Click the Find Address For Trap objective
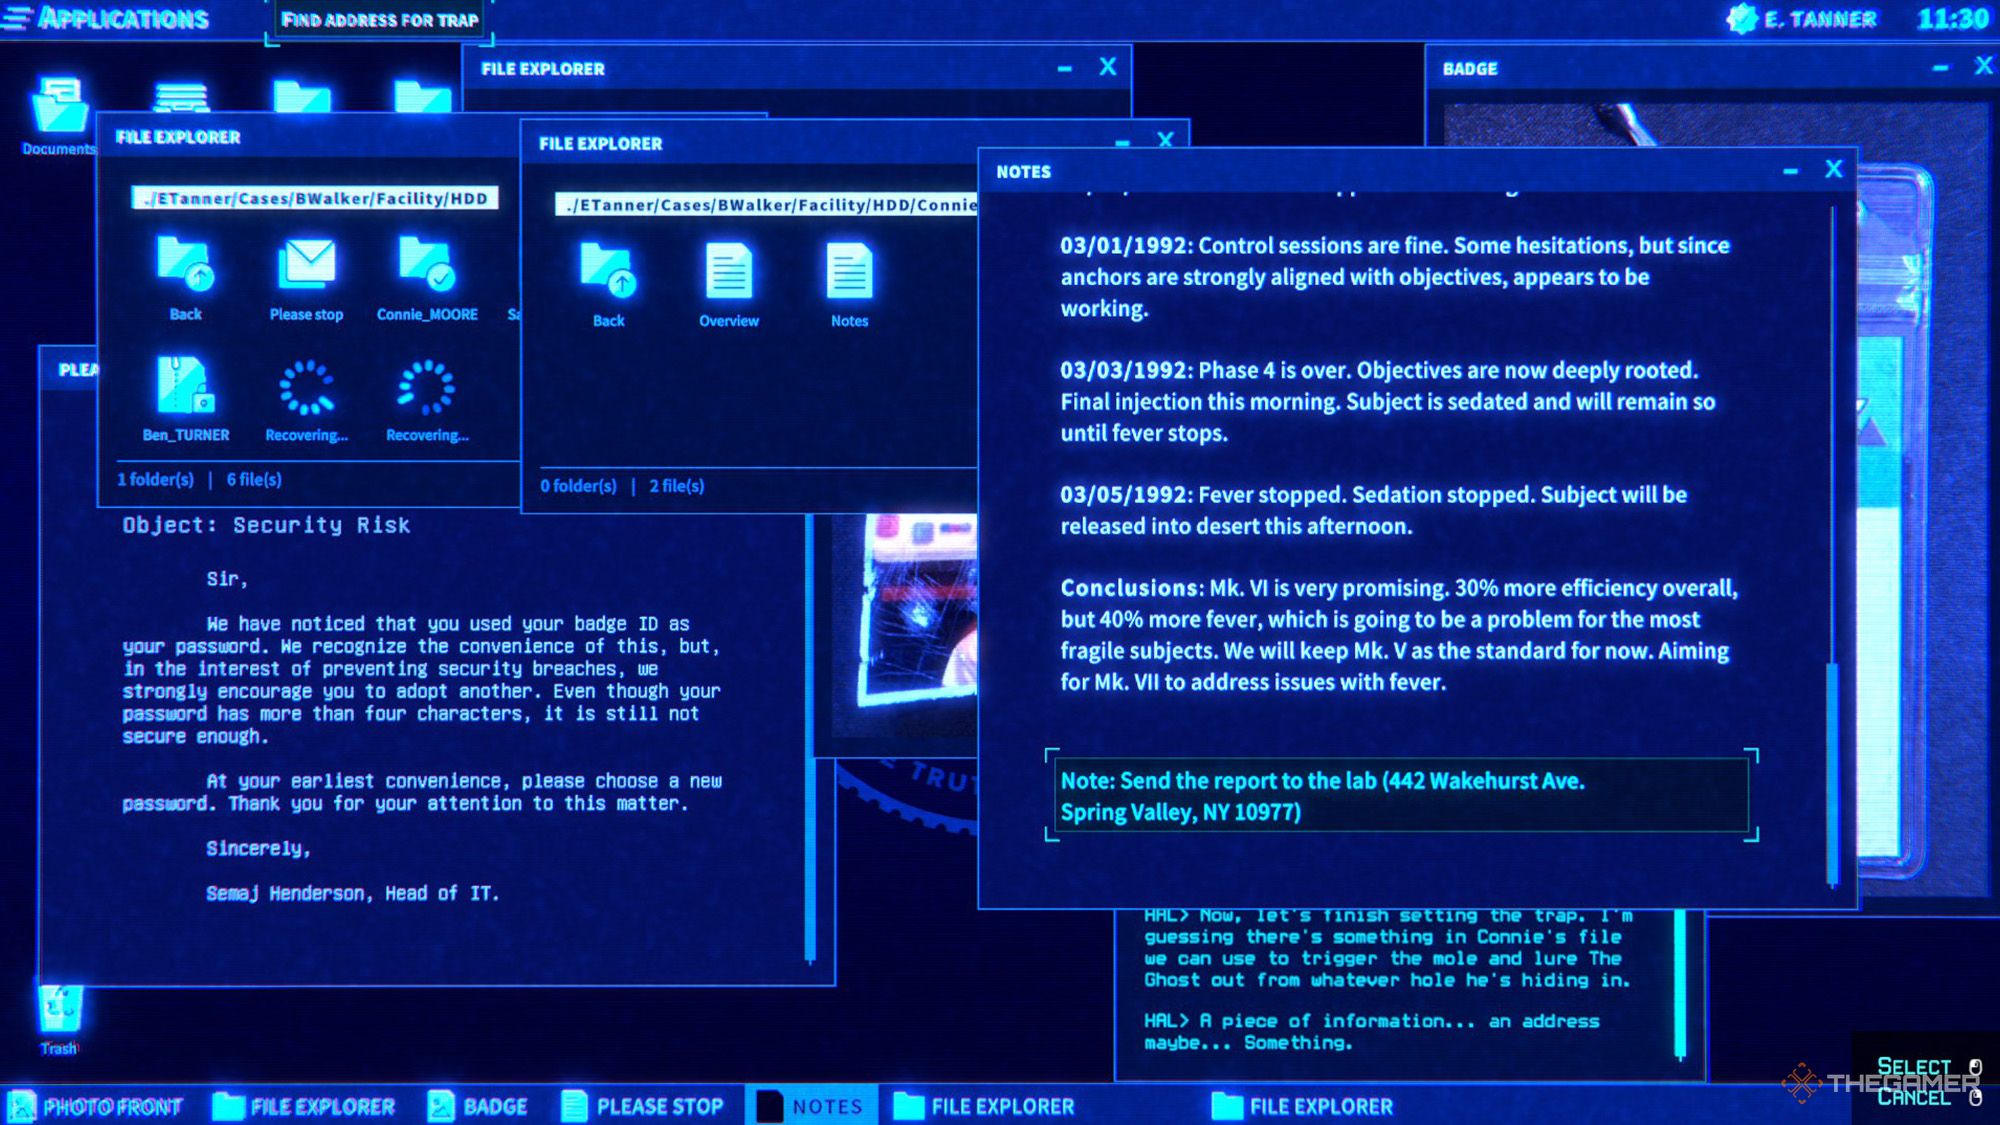 tap(380, 20)
